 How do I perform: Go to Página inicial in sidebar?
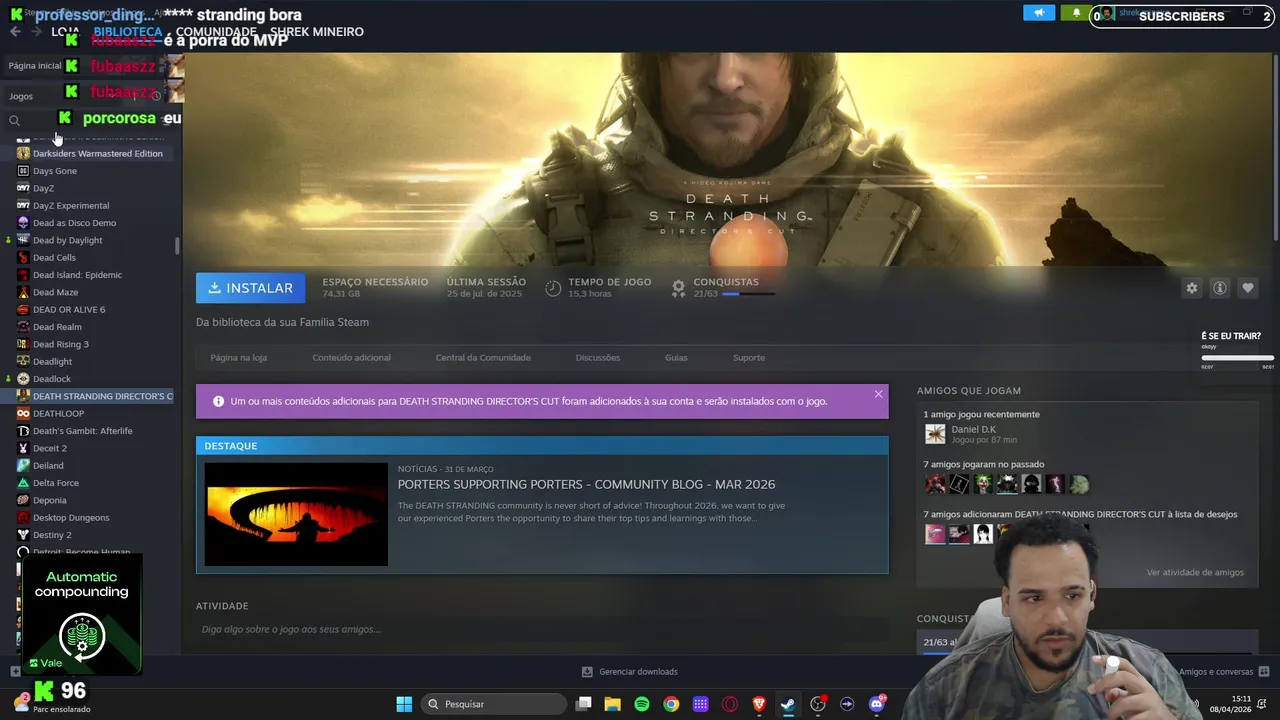pos(35,66)
